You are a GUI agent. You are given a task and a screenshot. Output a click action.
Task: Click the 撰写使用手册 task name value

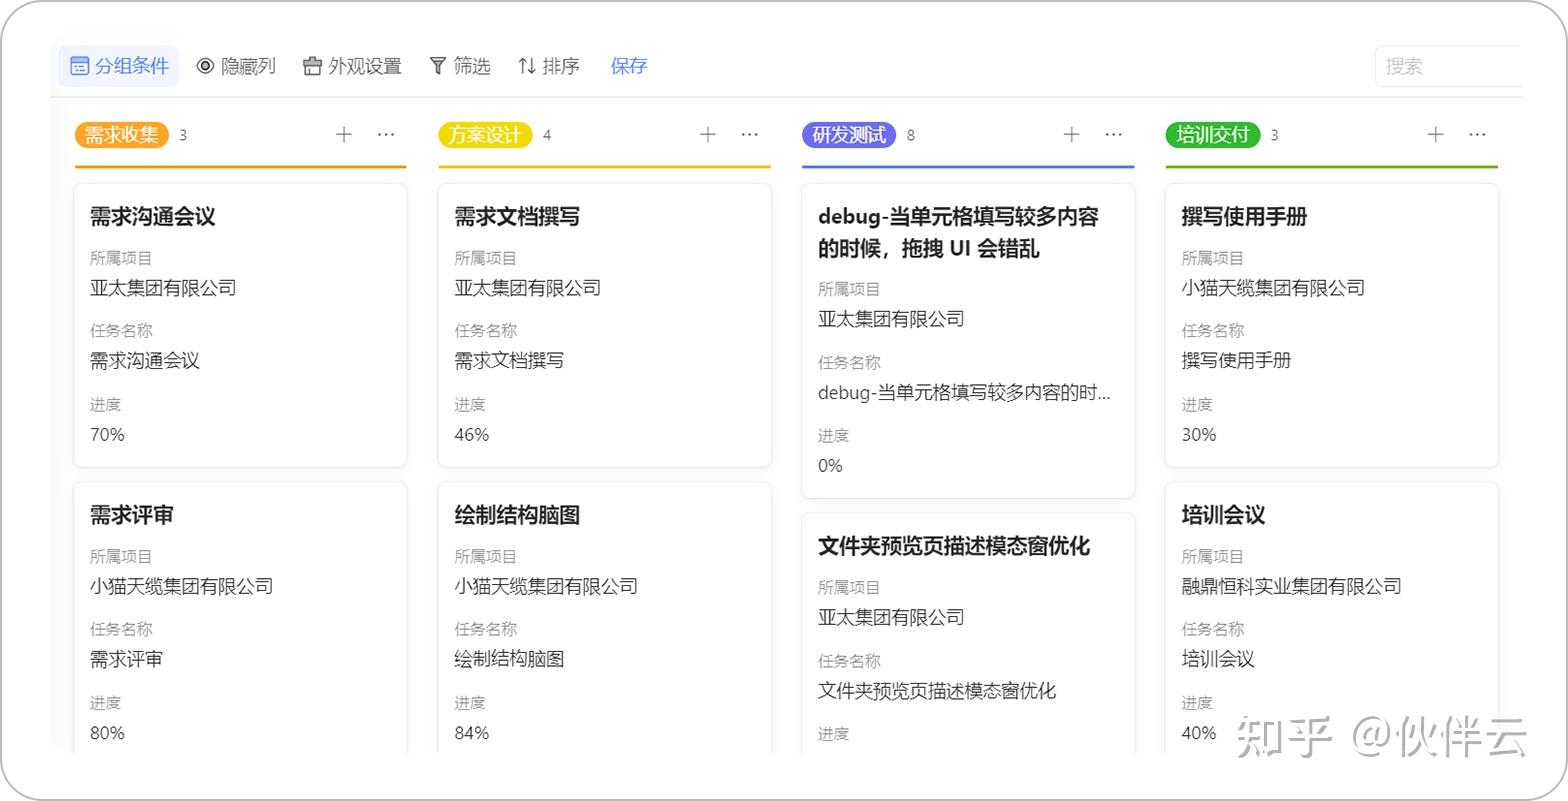[1237, 361]
